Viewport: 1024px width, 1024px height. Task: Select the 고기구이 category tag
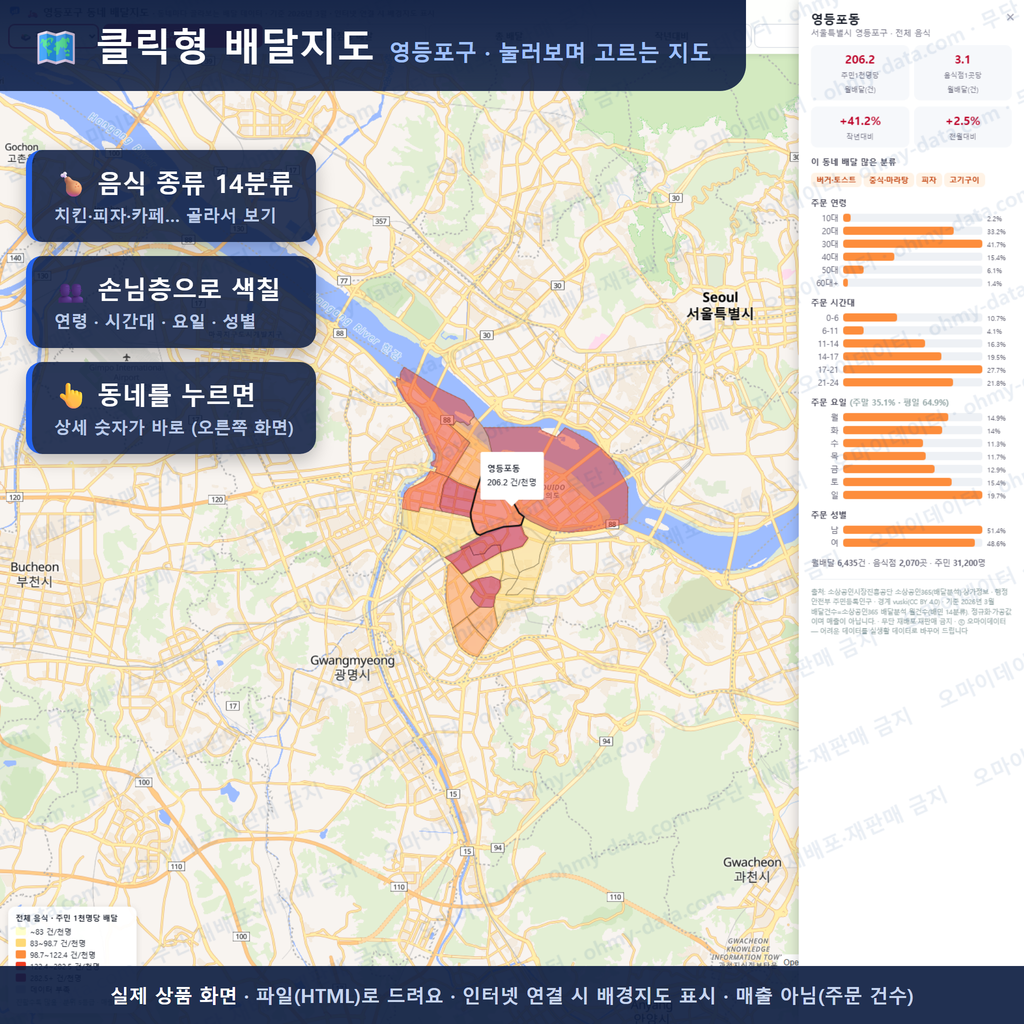(964, 180)
